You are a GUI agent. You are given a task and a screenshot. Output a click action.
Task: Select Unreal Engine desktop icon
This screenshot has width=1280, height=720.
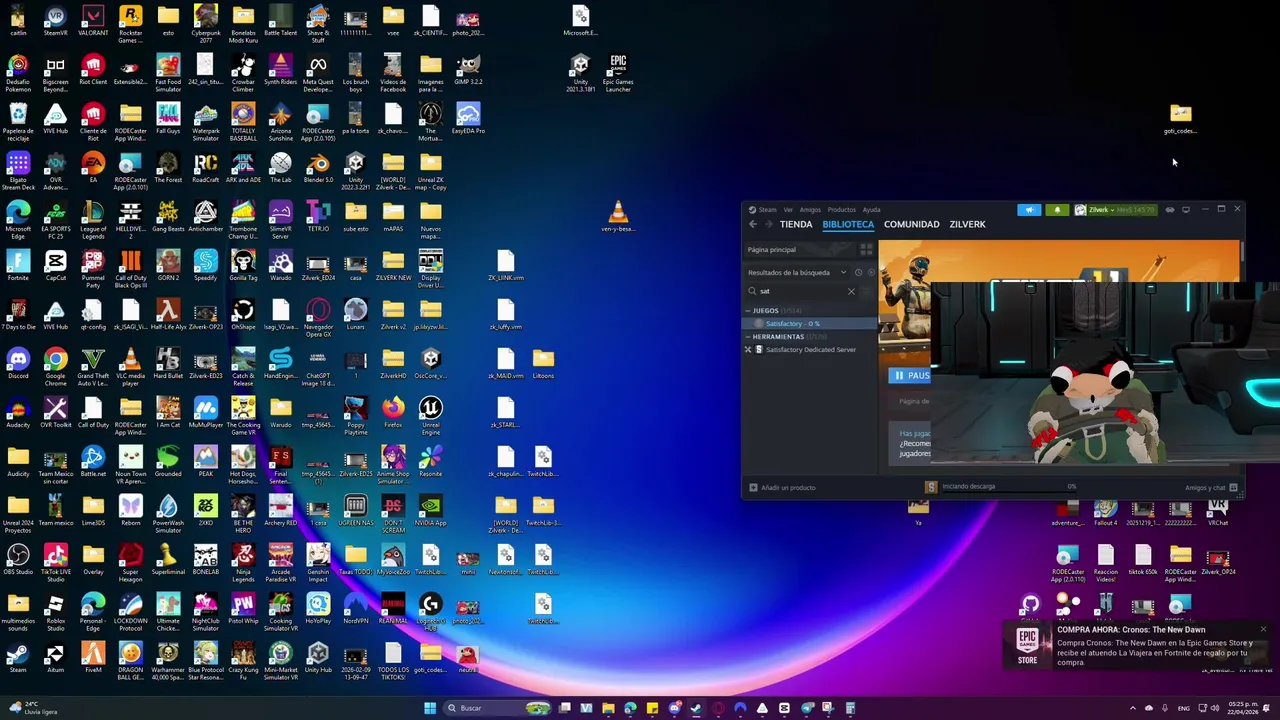[431, 412]
